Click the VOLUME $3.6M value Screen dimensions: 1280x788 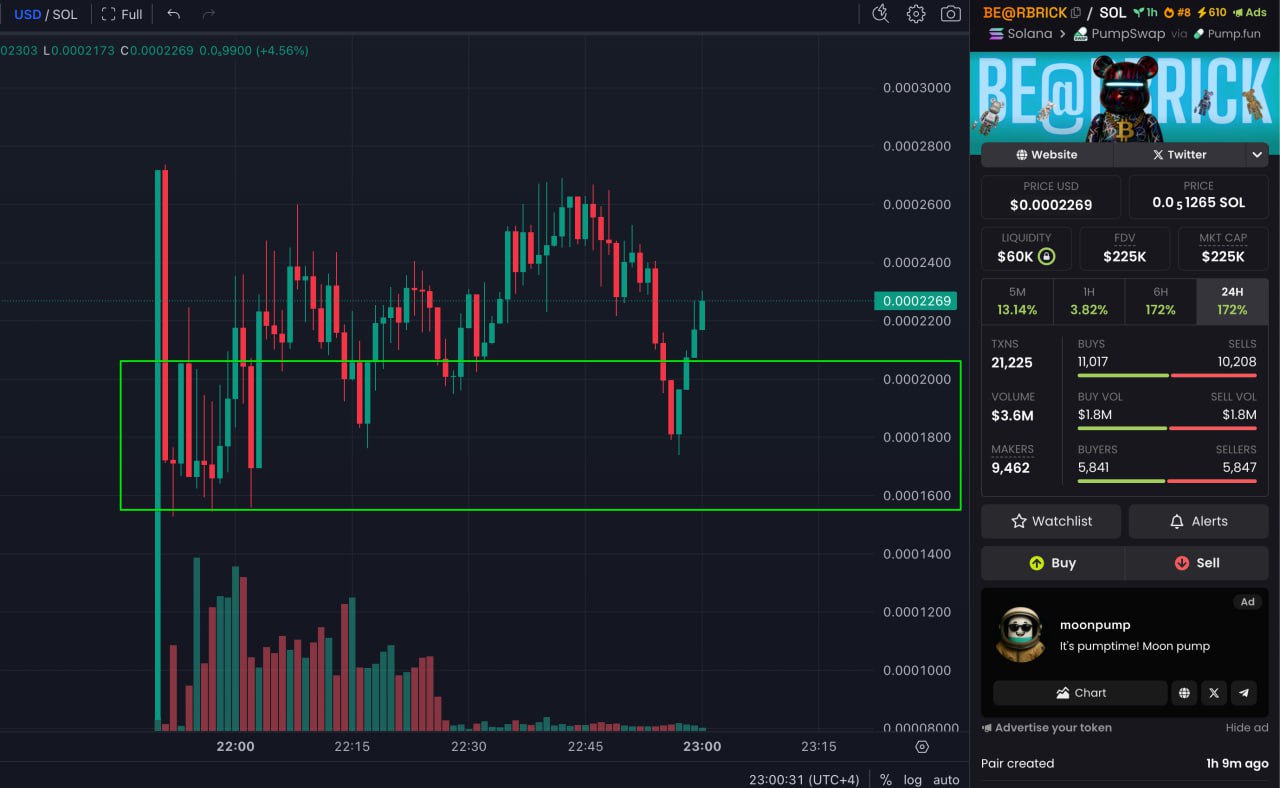(x=1012, y=416)
